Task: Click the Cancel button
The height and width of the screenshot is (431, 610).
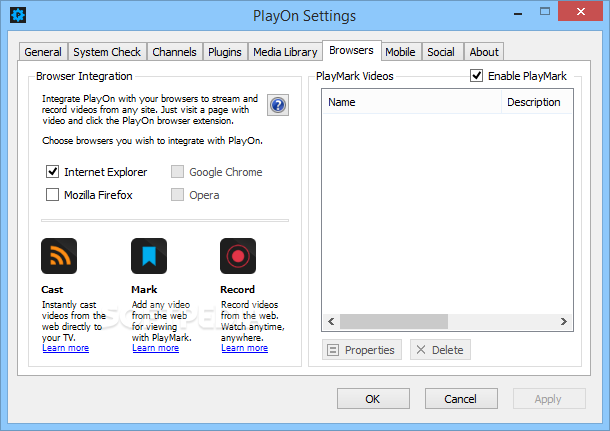Action: coord(461,399)
